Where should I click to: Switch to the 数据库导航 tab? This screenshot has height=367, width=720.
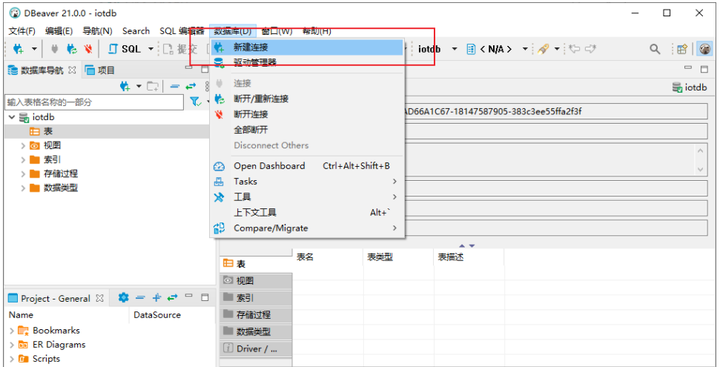tap(41, 70)
